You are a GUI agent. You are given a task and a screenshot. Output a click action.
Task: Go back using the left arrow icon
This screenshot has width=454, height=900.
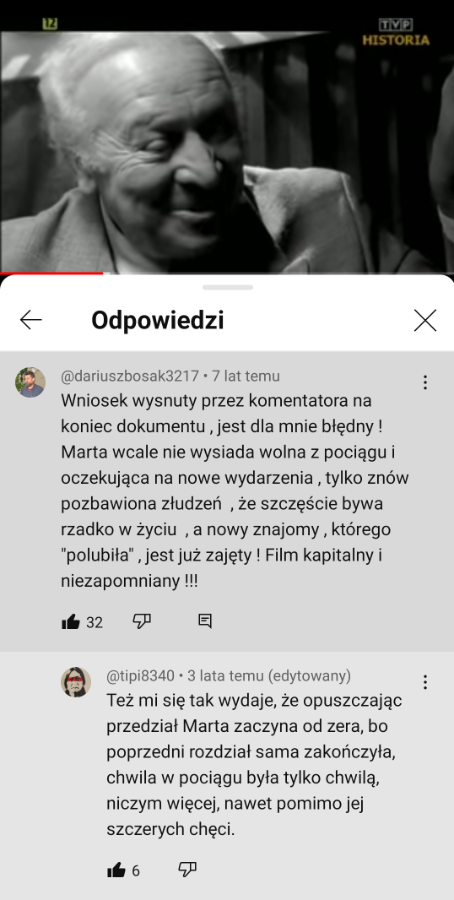(30, 320)
